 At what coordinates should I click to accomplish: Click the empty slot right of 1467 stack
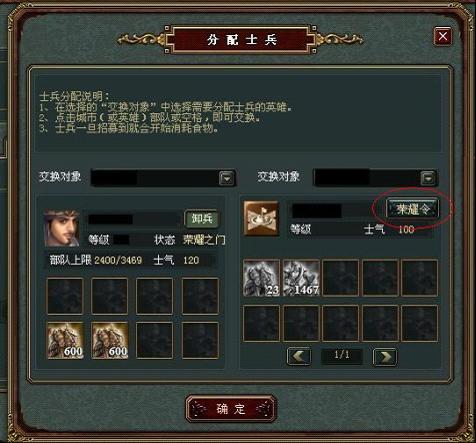point(341,278)
